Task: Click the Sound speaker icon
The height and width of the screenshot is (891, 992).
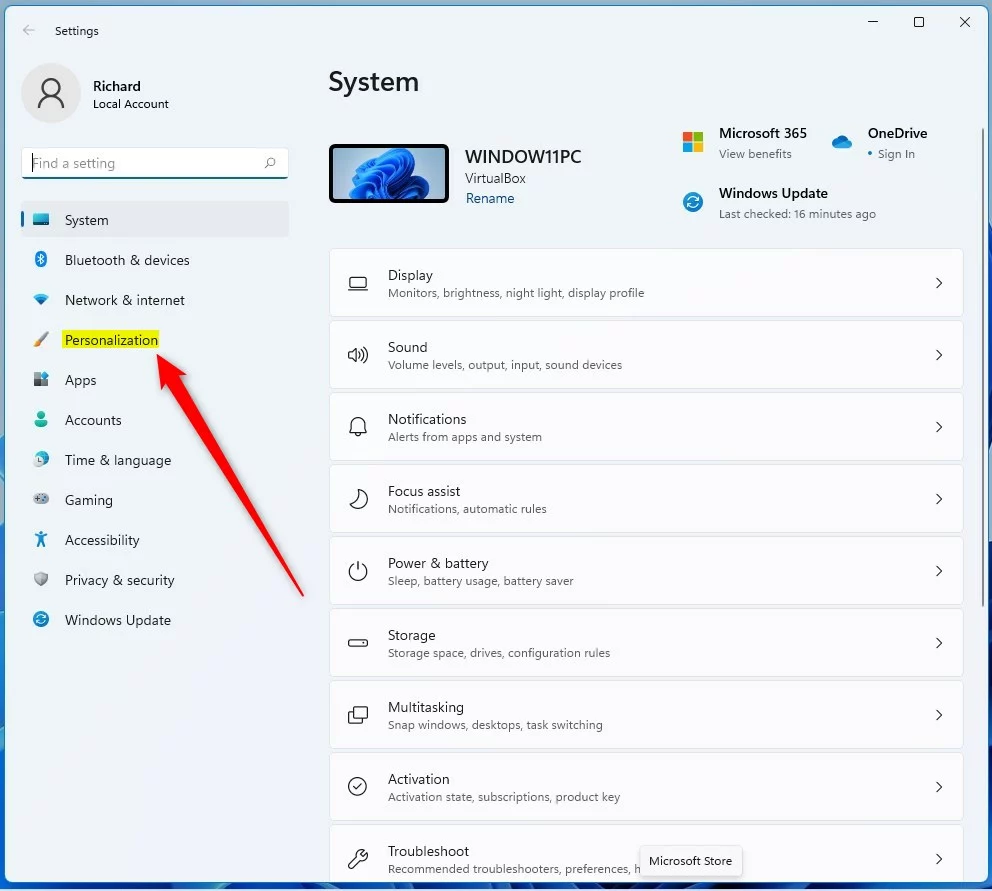Action: (x=357, y=355)
